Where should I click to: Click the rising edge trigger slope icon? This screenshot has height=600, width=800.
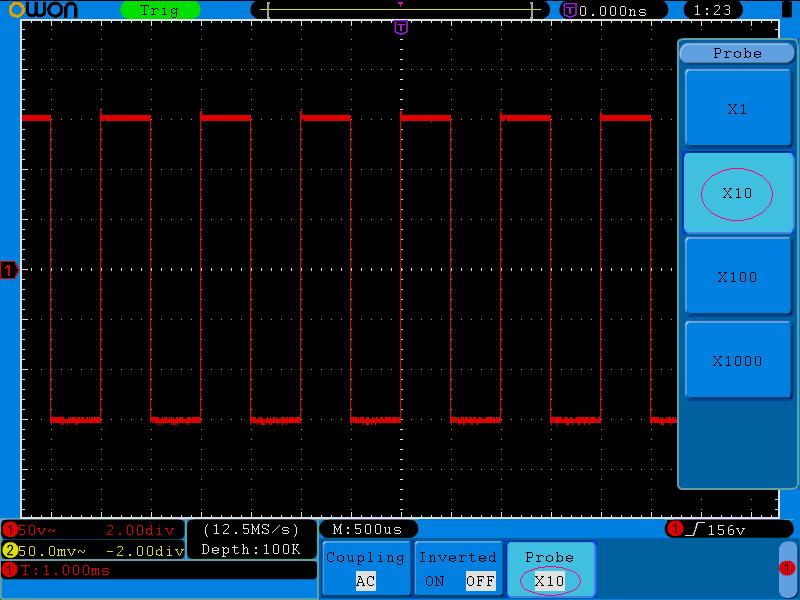[695, 530]
